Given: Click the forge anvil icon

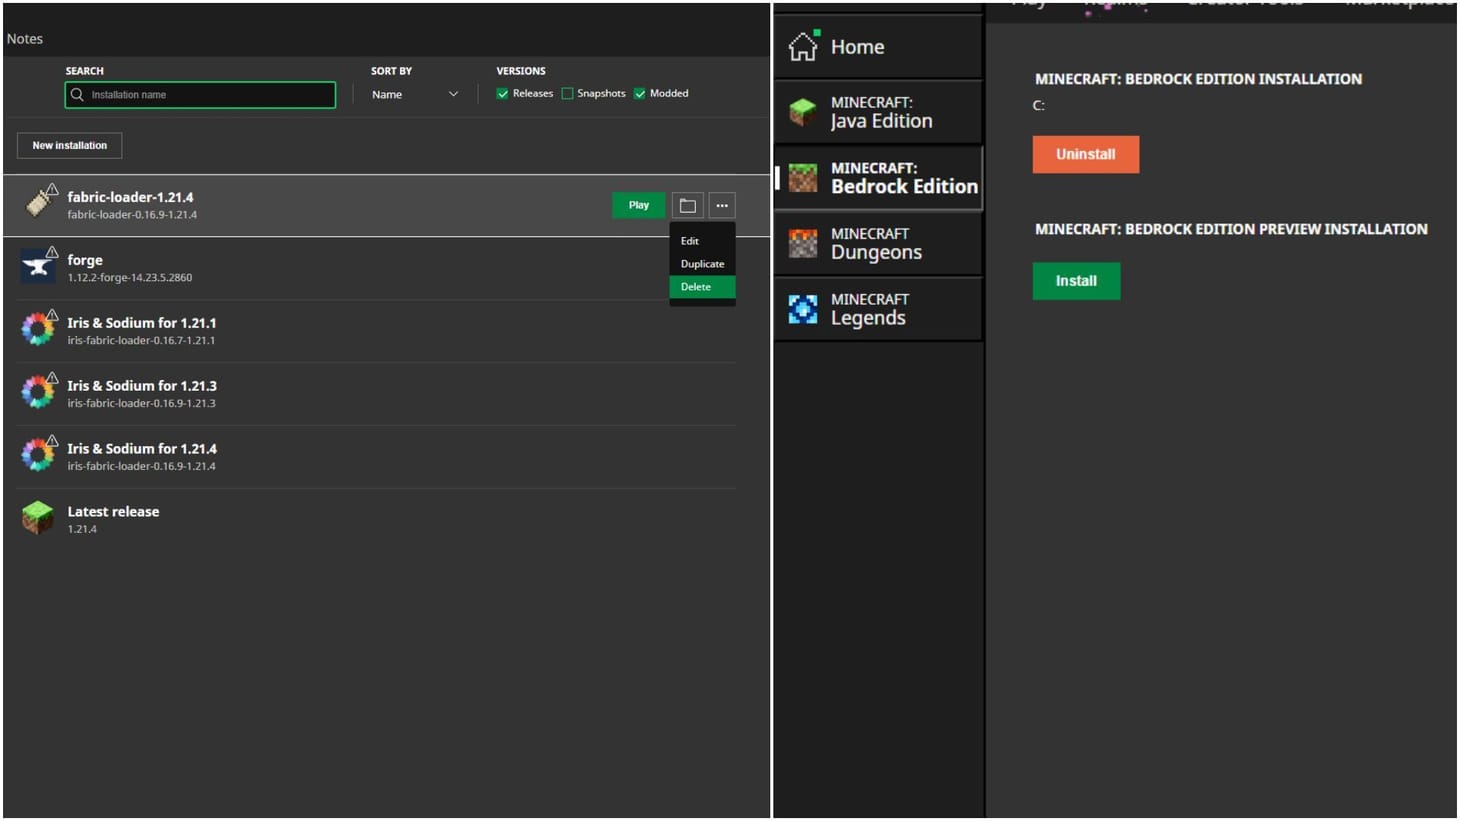Looking at the screenshot, I should (38, 267).
